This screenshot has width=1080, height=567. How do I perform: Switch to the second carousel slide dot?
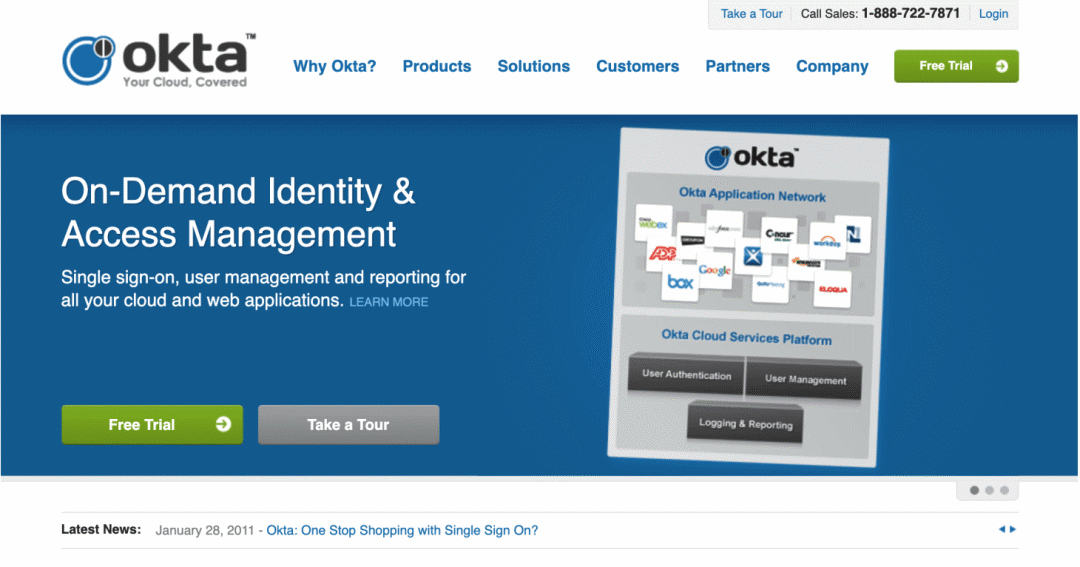(x=989, y=491)
